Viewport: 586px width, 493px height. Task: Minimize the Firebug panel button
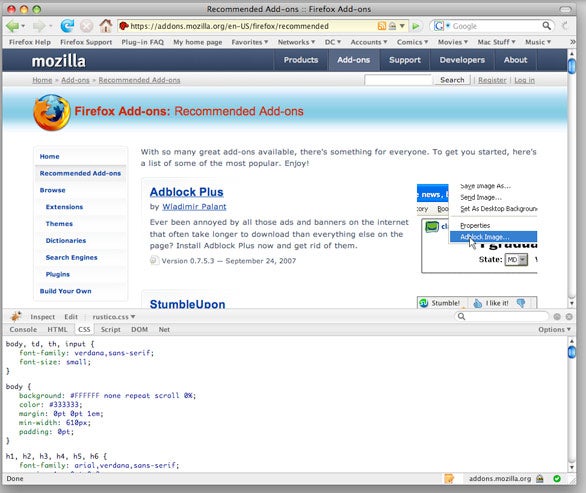(557, 317)
